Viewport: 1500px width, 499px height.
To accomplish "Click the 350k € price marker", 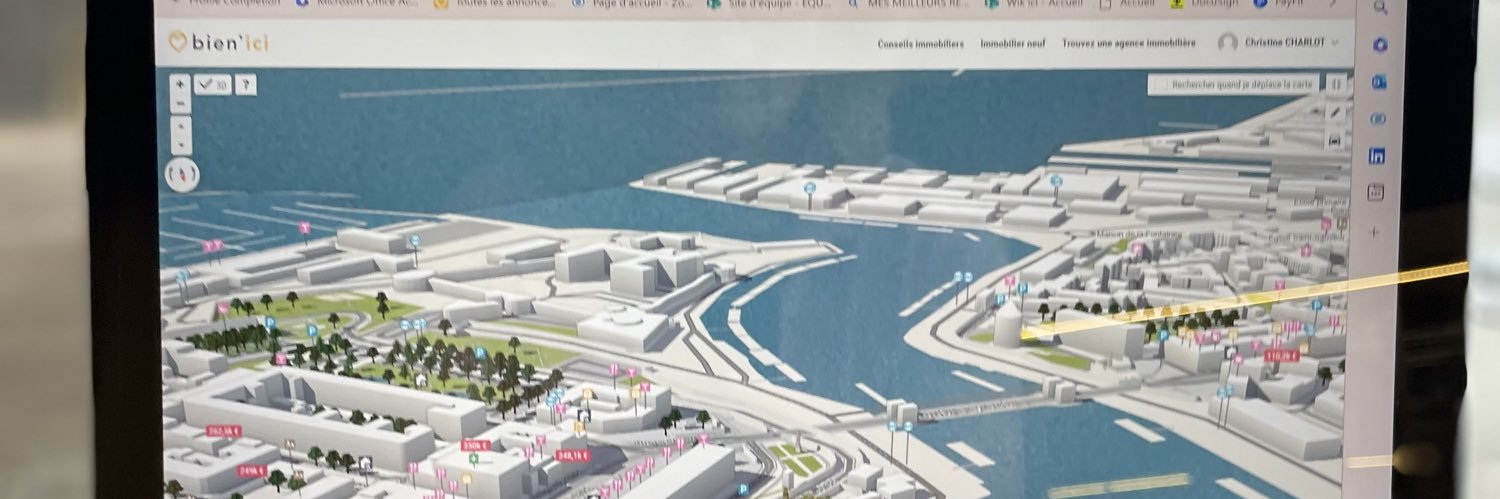I will 474,445.
